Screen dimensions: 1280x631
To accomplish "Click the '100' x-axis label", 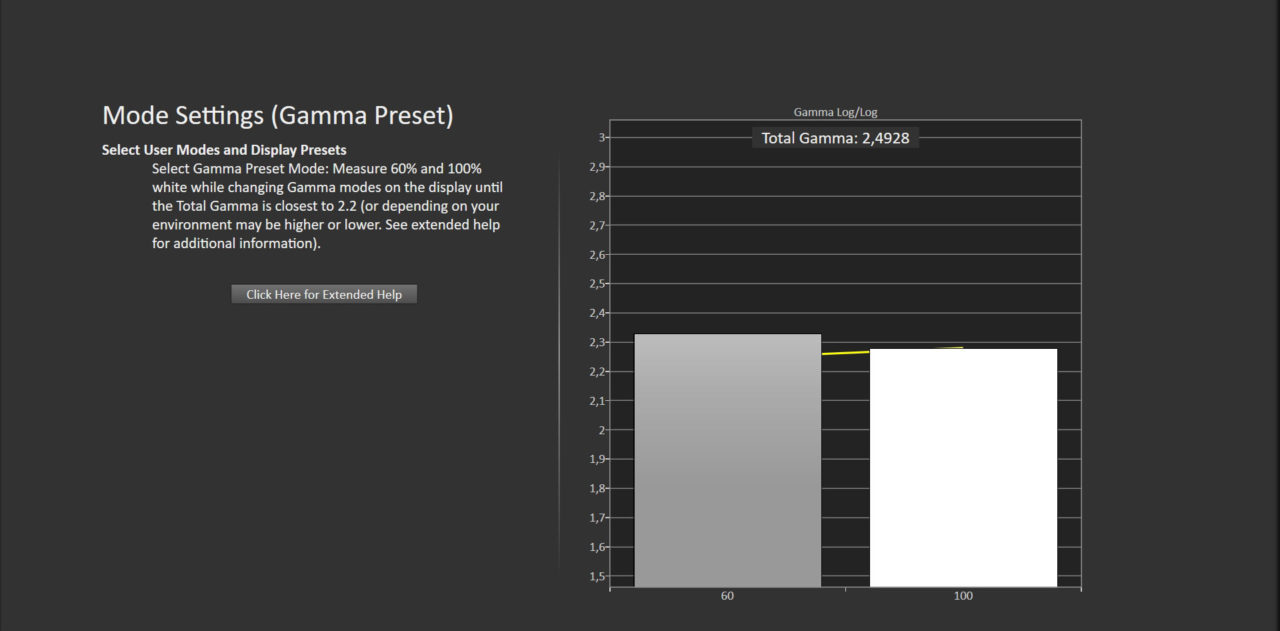I will [x=963, y=596].
